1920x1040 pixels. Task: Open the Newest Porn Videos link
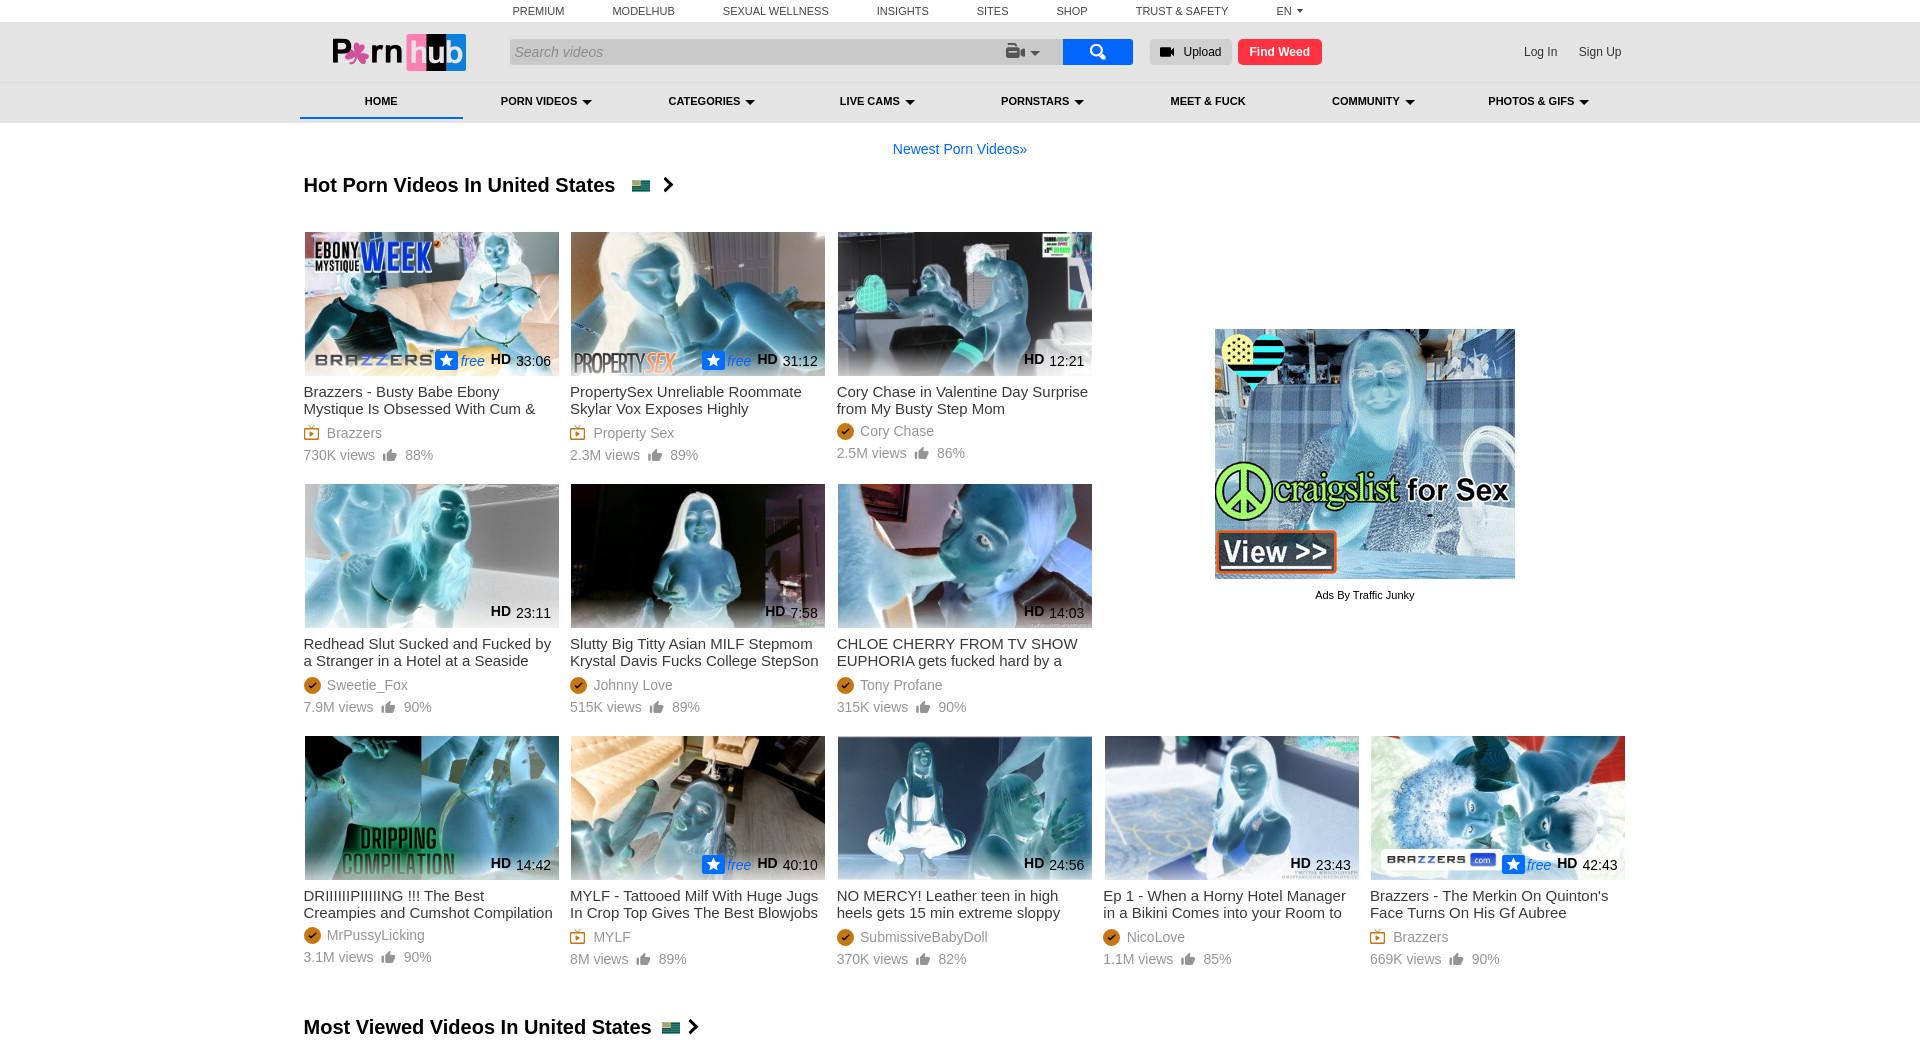960,149
